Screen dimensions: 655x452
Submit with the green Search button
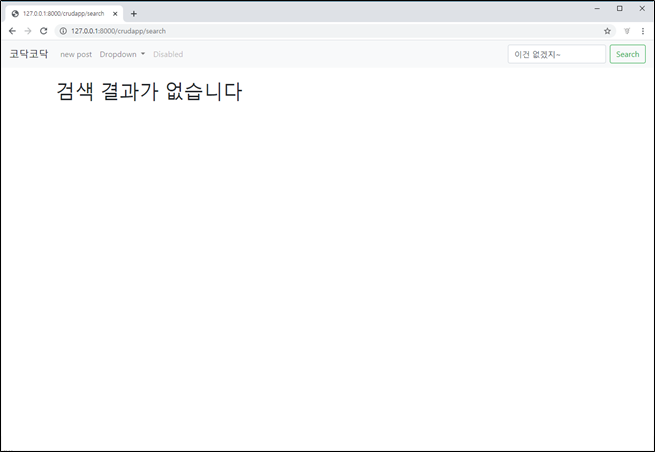tap(627, 54)
